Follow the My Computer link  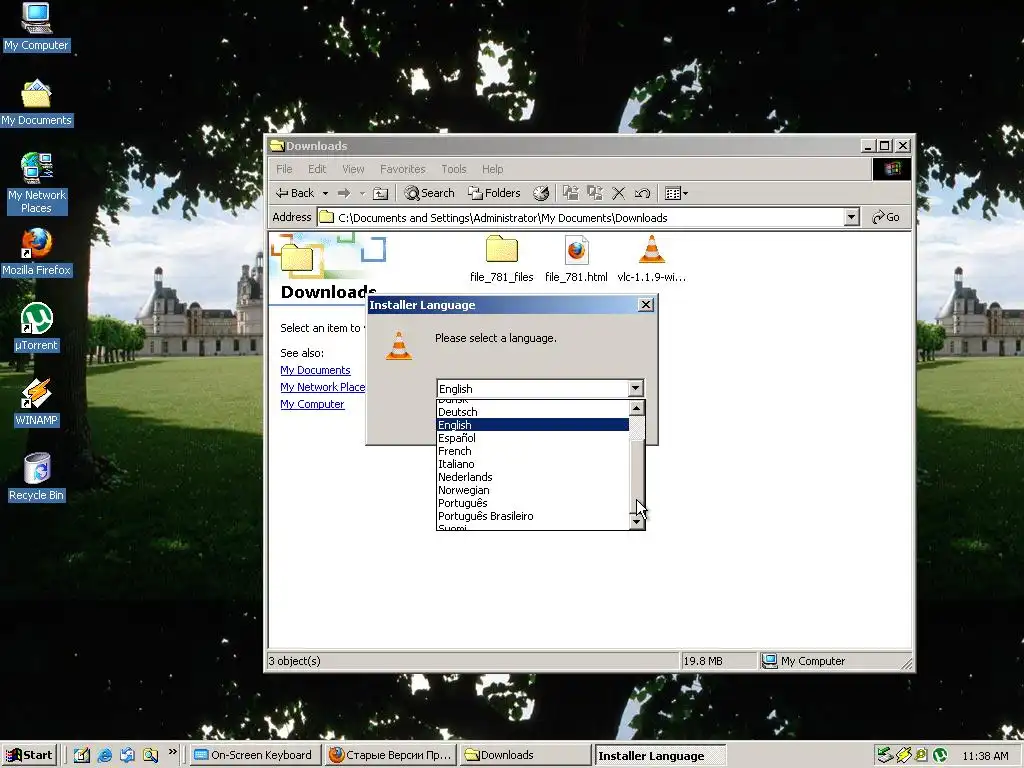(312, 404)
